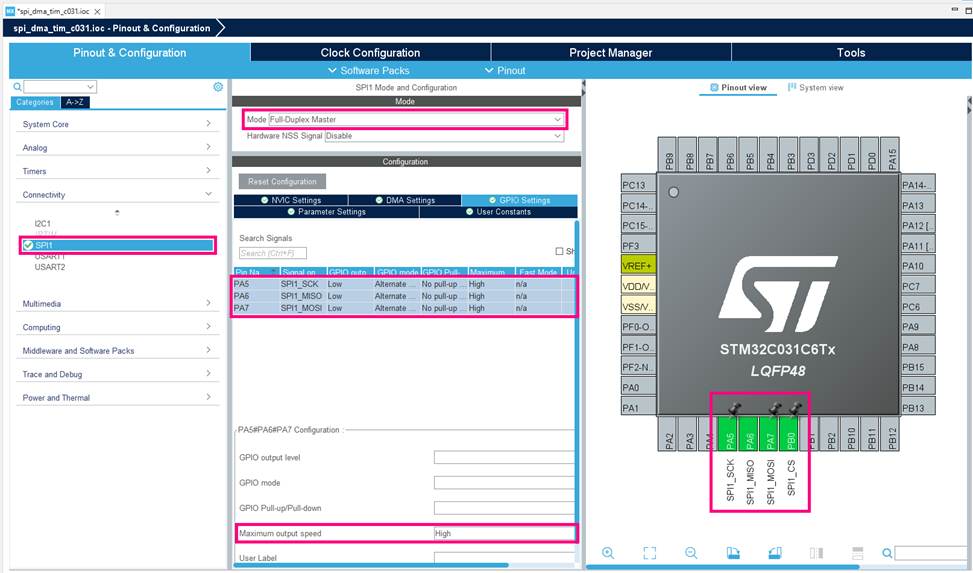Expand the Multimedia category
The width and height of the screenshot is (973, 573).
click(117, 304)
